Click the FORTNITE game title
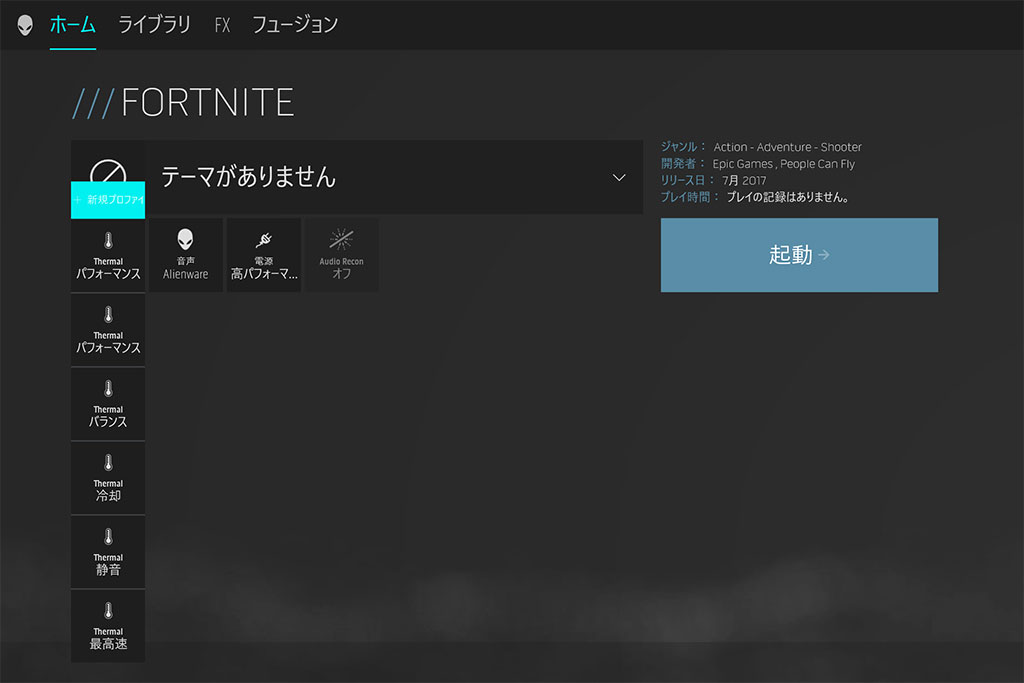This screenshot has width=1024, height=683. pos(208,103)
